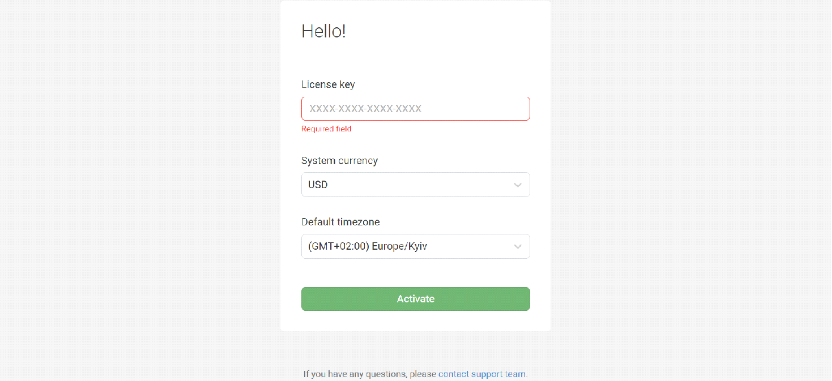This screenshot has width=832, height=381.
Task: Click the Default timezone label
Action: [341, 222]
